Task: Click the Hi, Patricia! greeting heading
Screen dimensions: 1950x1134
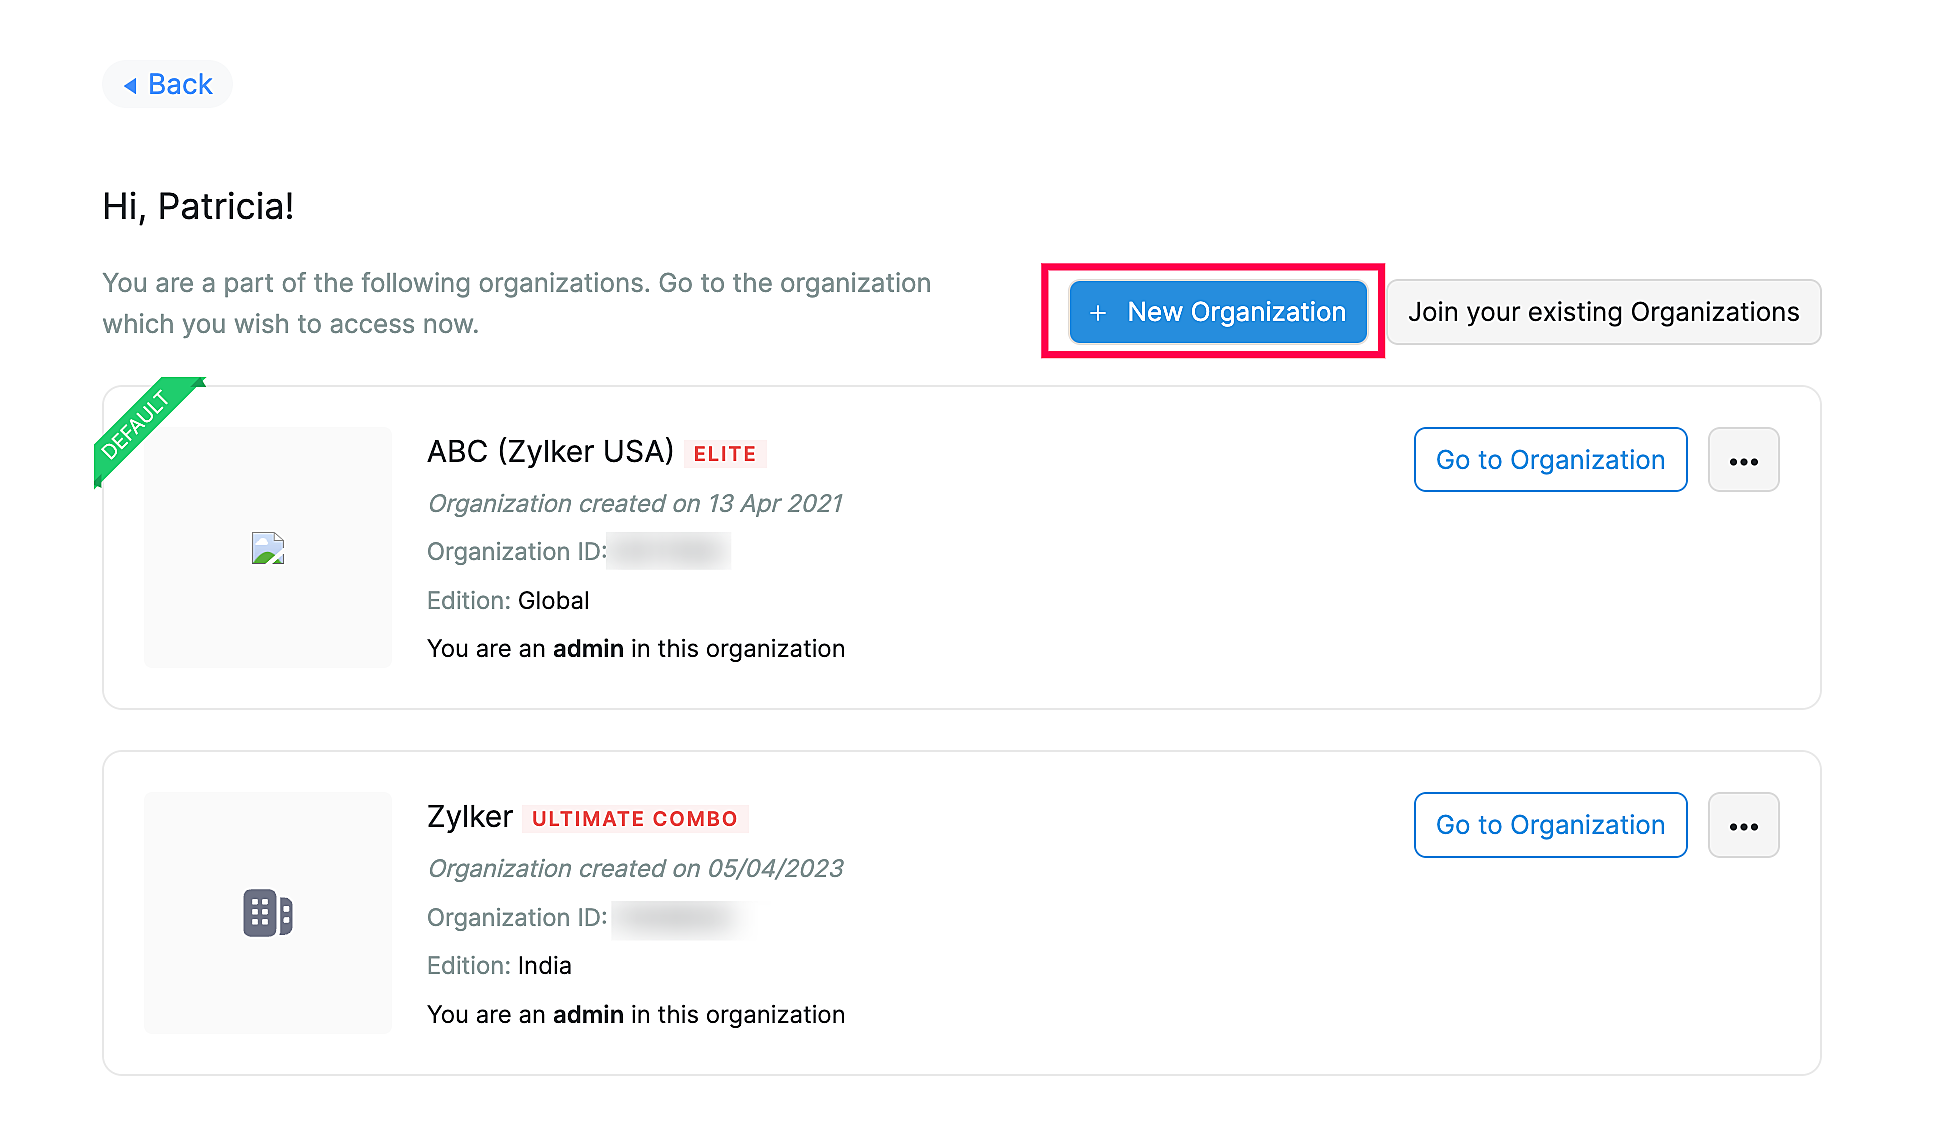Action: [198, 207]
